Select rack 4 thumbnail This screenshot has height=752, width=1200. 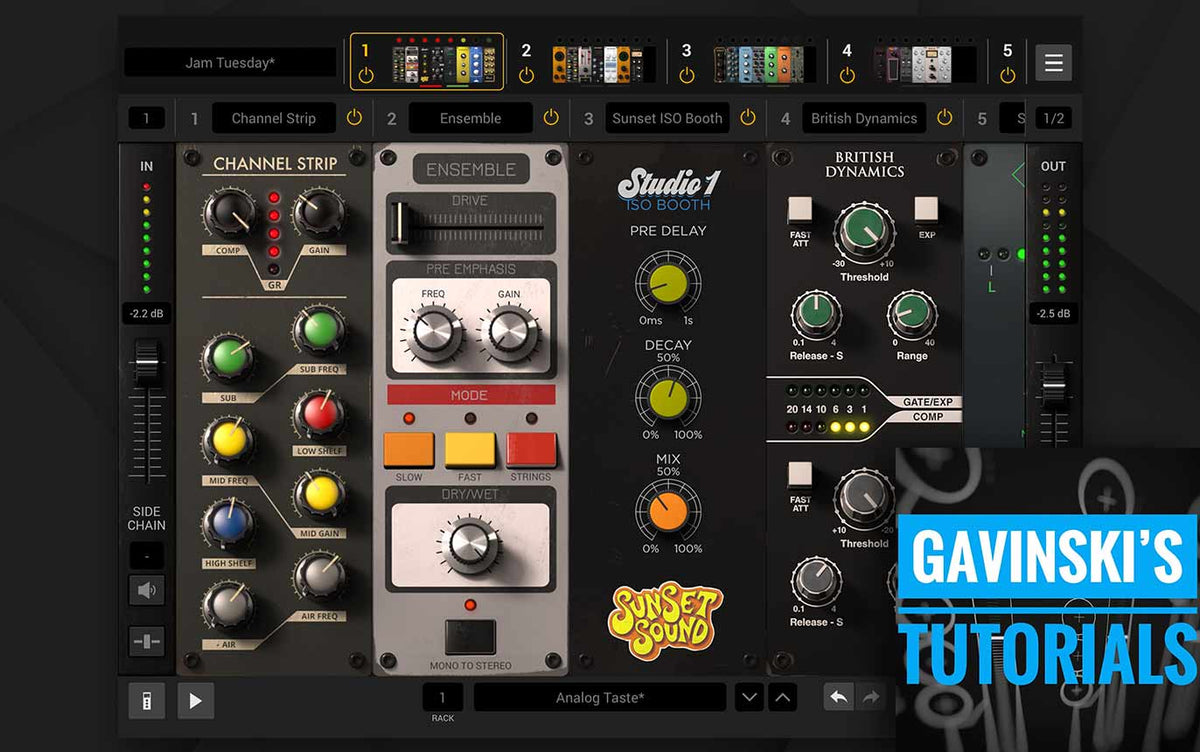[x=925, y=63]
